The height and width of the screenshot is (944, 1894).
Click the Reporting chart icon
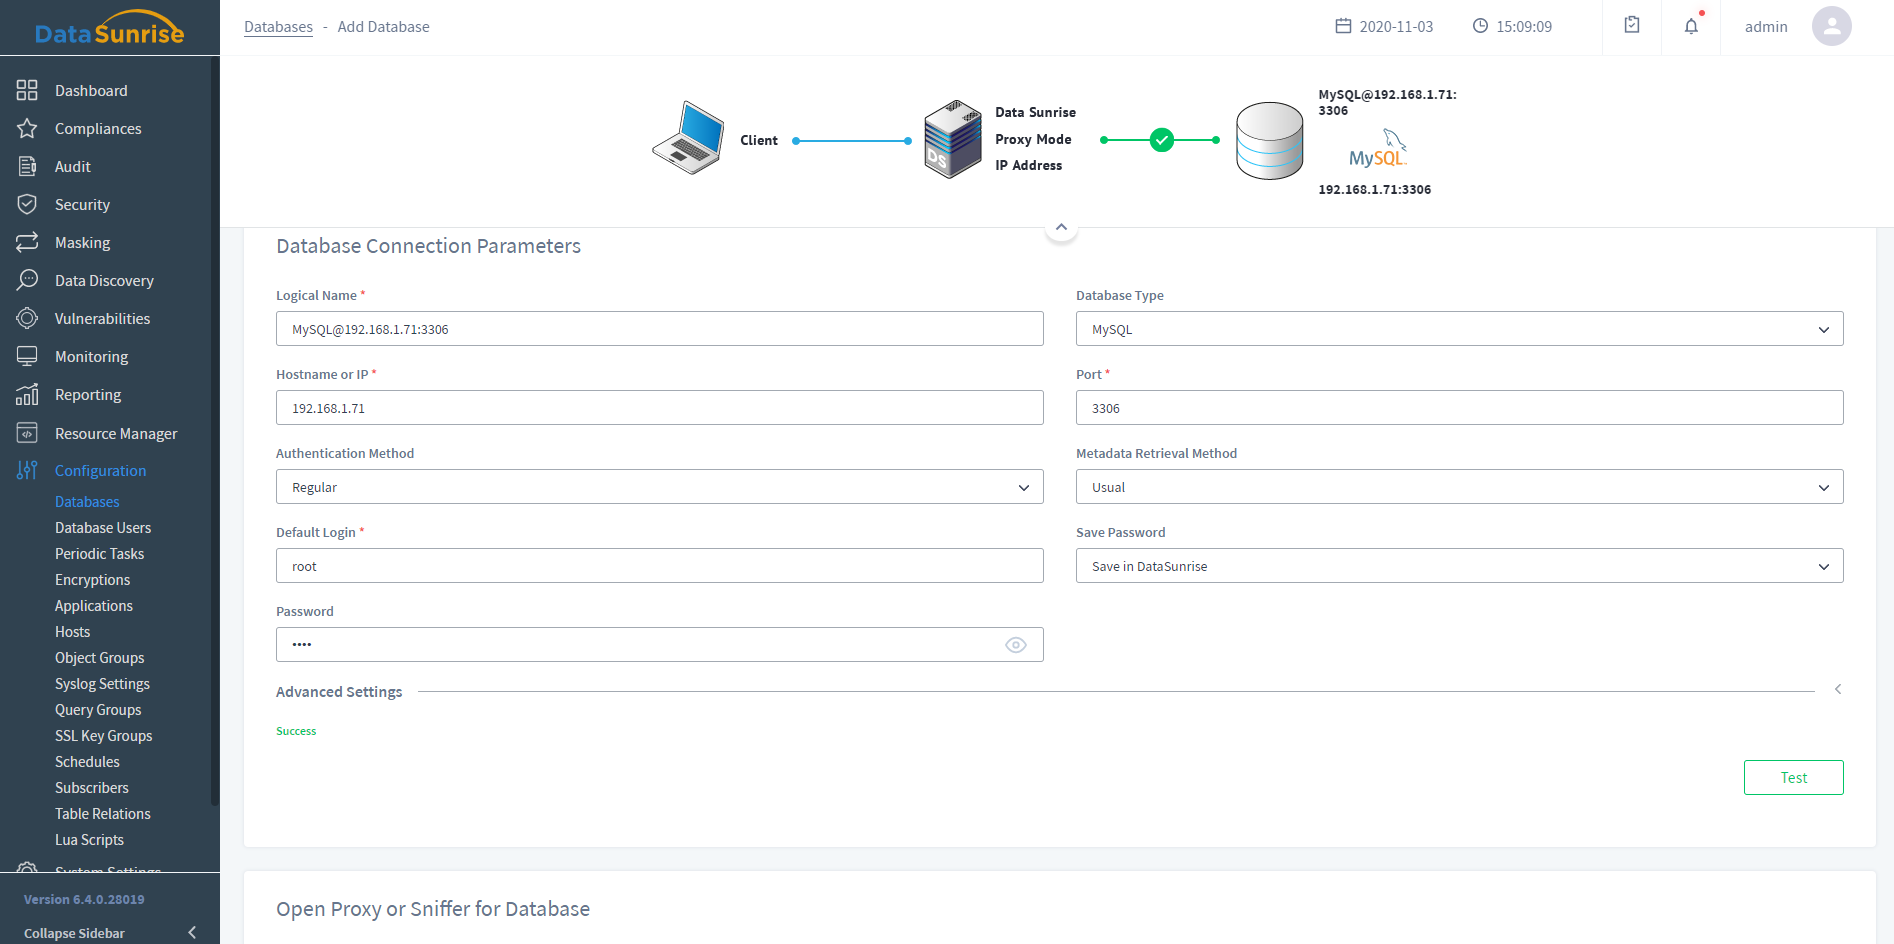27,394
